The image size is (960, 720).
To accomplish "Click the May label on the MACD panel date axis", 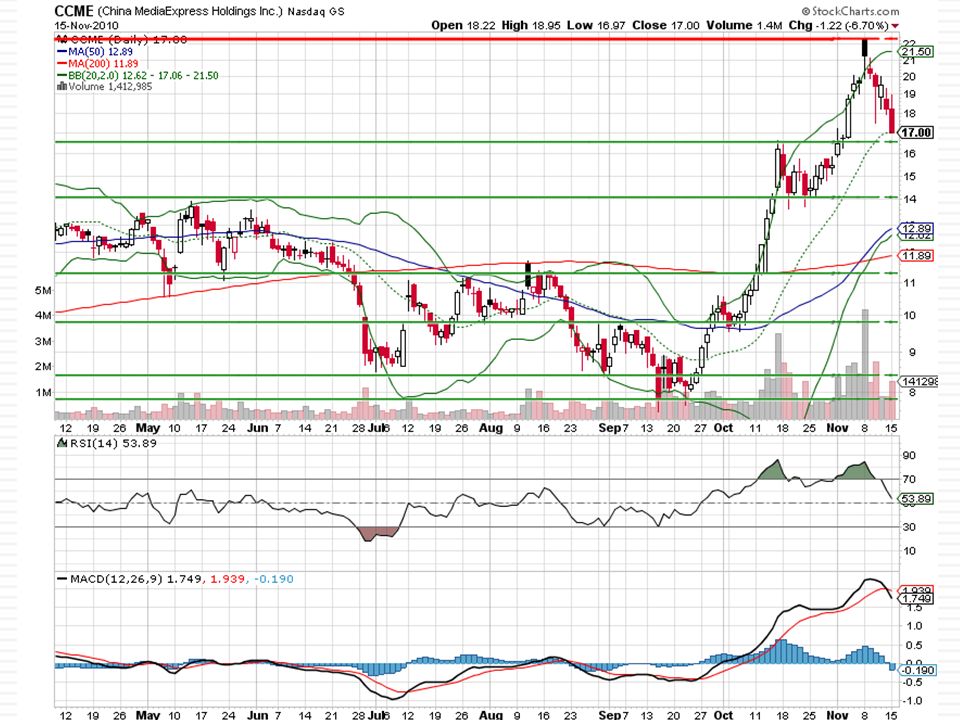I will [148, 714].
